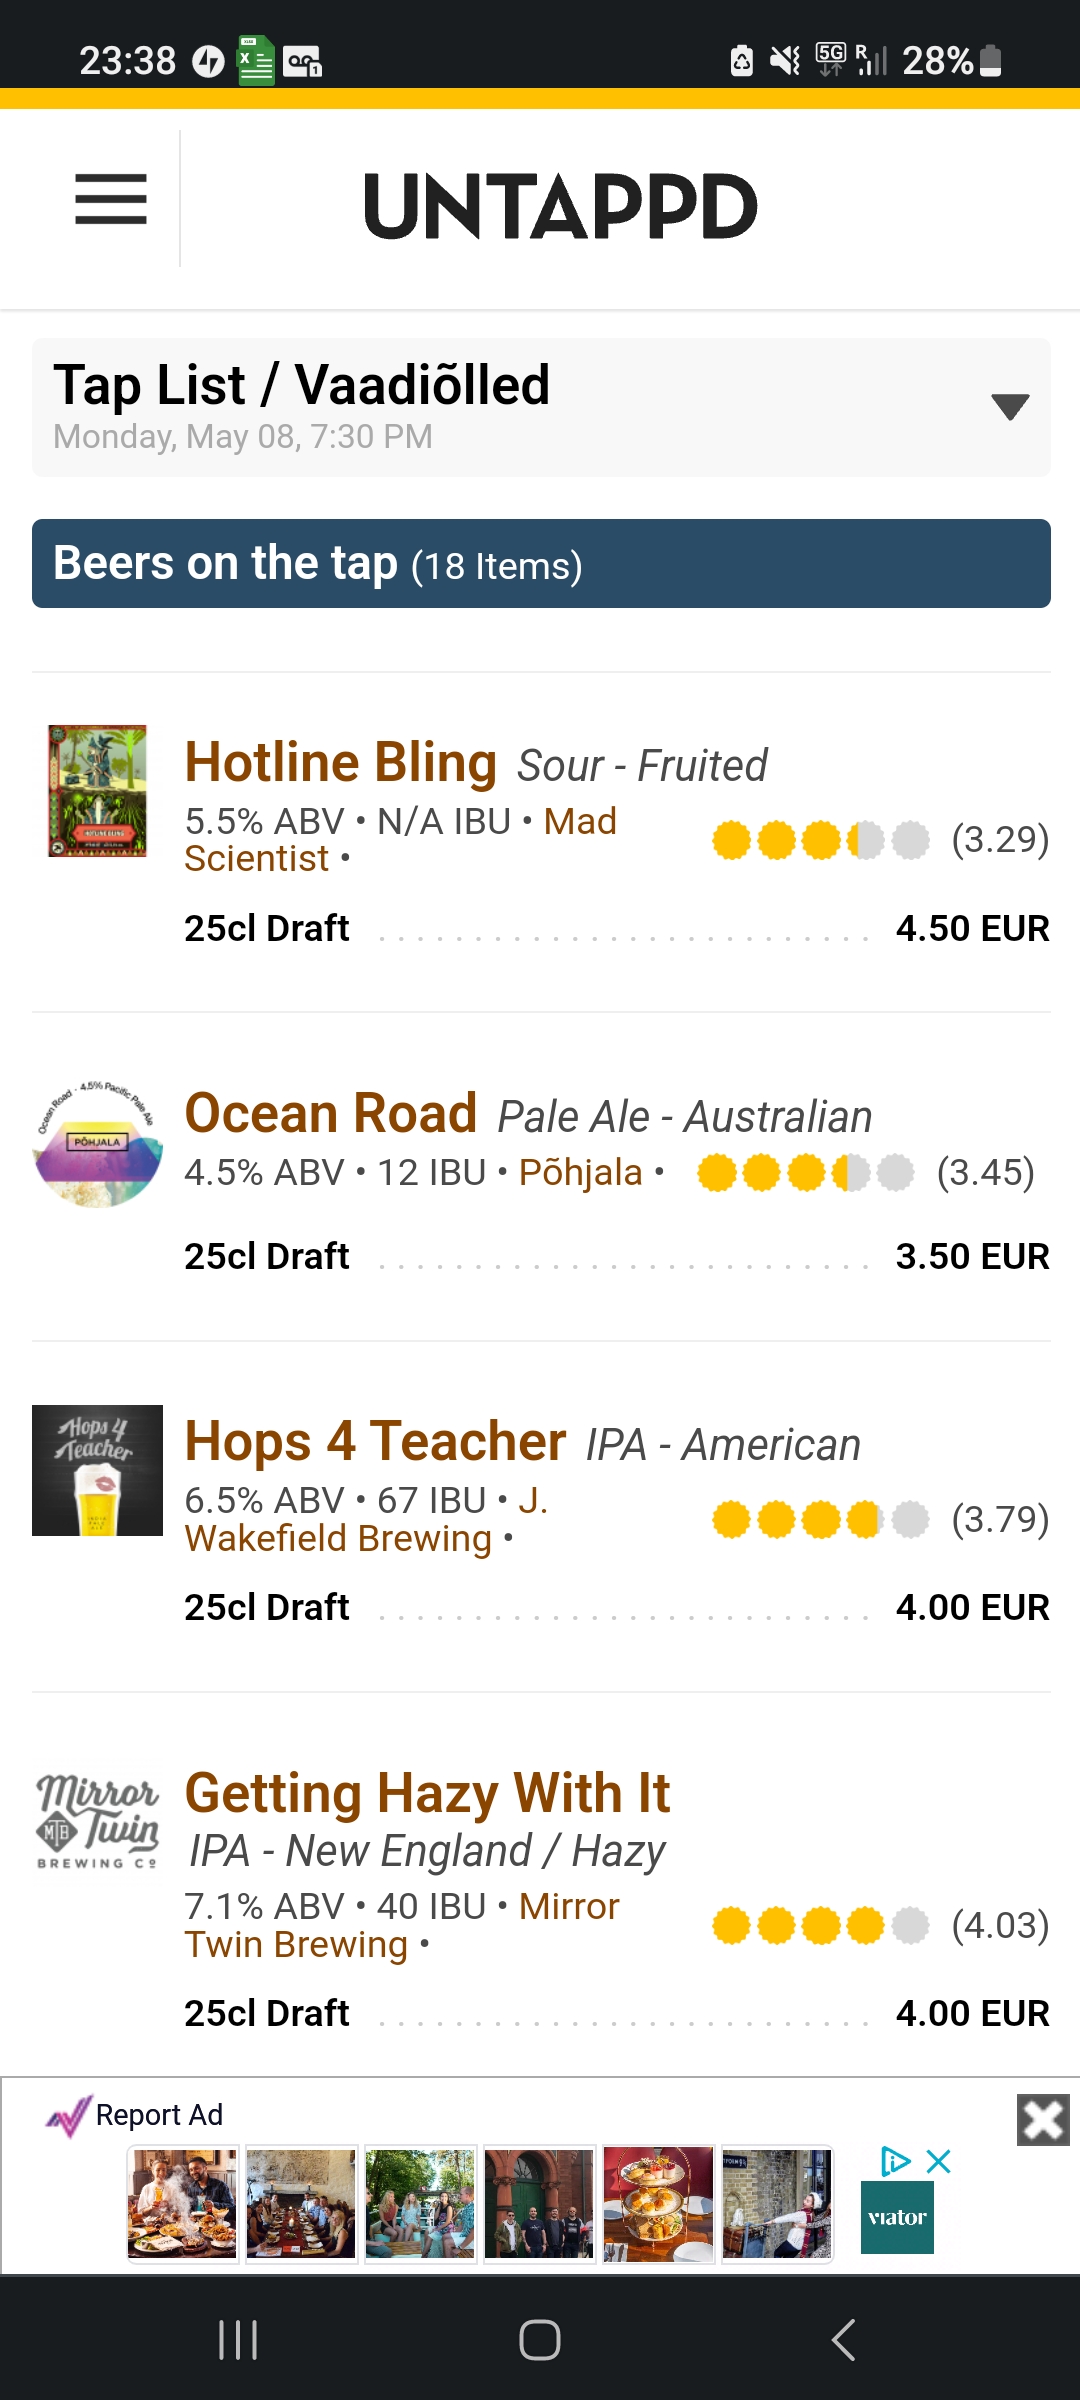The height and width of the screenshot is (2400, 1080).
Task: Tap the AdChoices info icon
Action: [895, 2161]
